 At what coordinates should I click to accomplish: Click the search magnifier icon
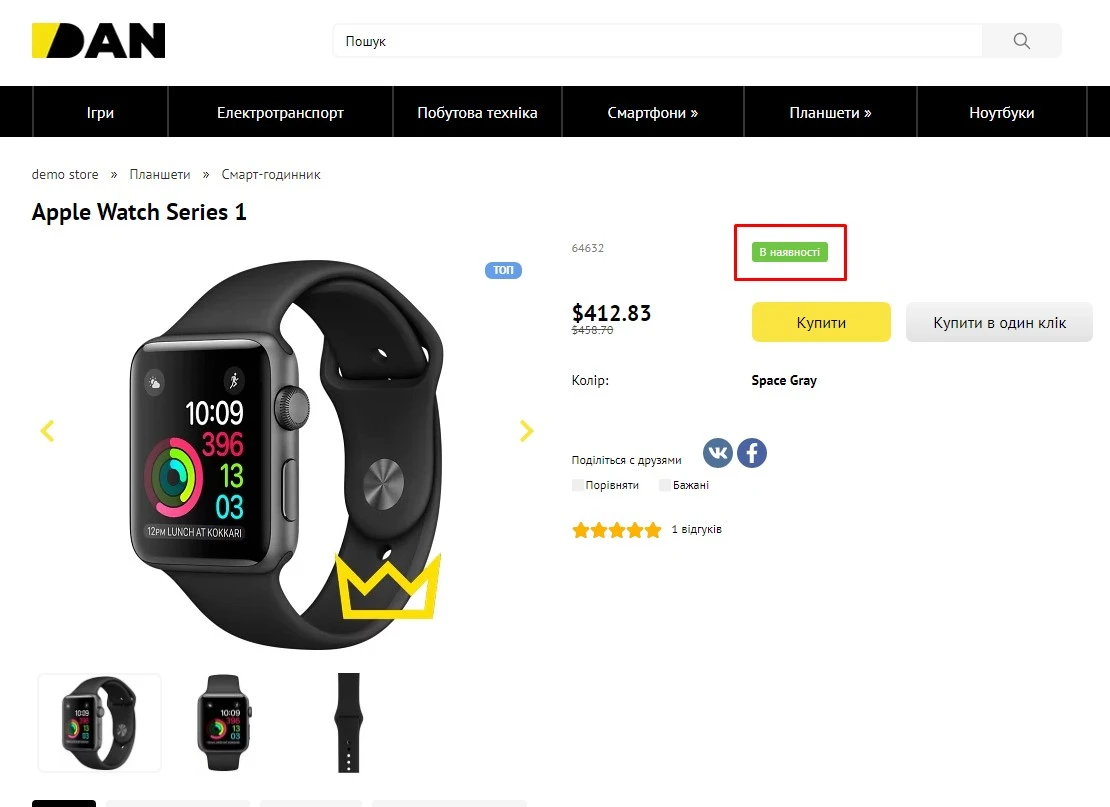[1021, 41]
